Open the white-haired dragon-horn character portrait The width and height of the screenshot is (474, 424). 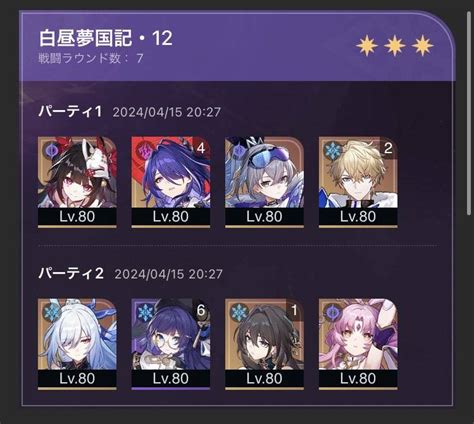[x=77, y=344]
